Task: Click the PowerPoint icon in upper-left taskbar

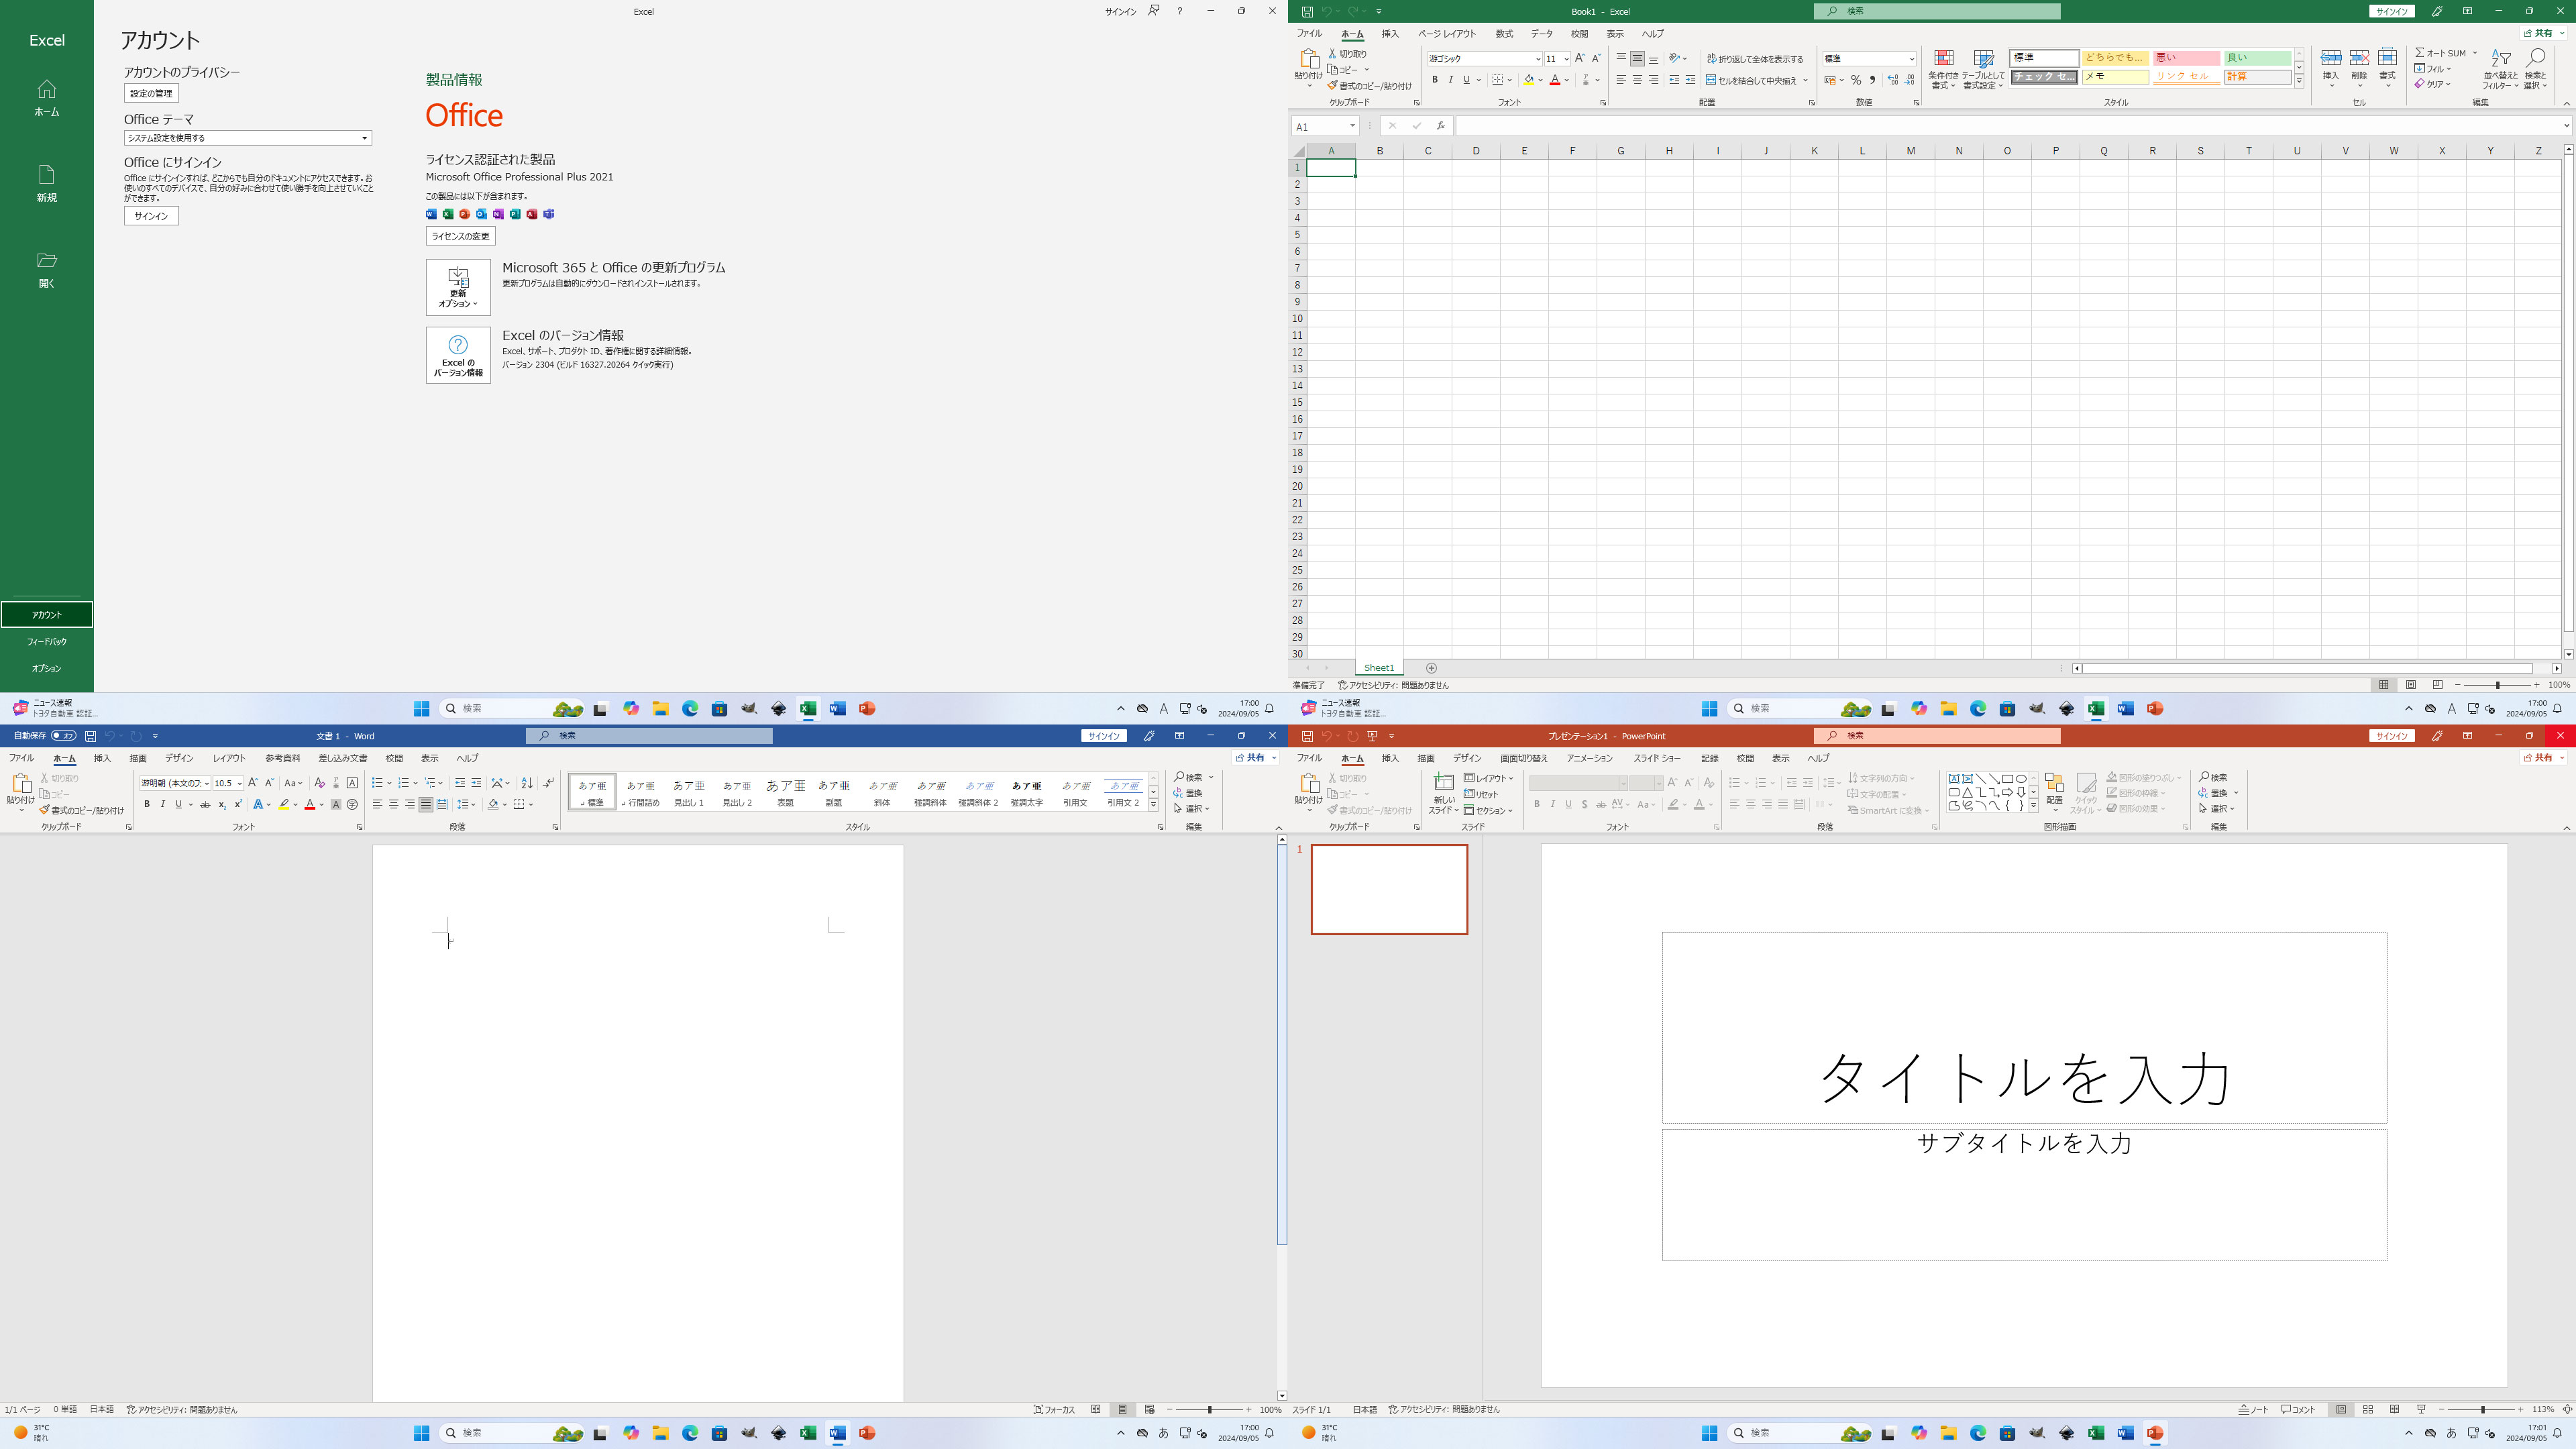Action: click(x=867, y=708)
